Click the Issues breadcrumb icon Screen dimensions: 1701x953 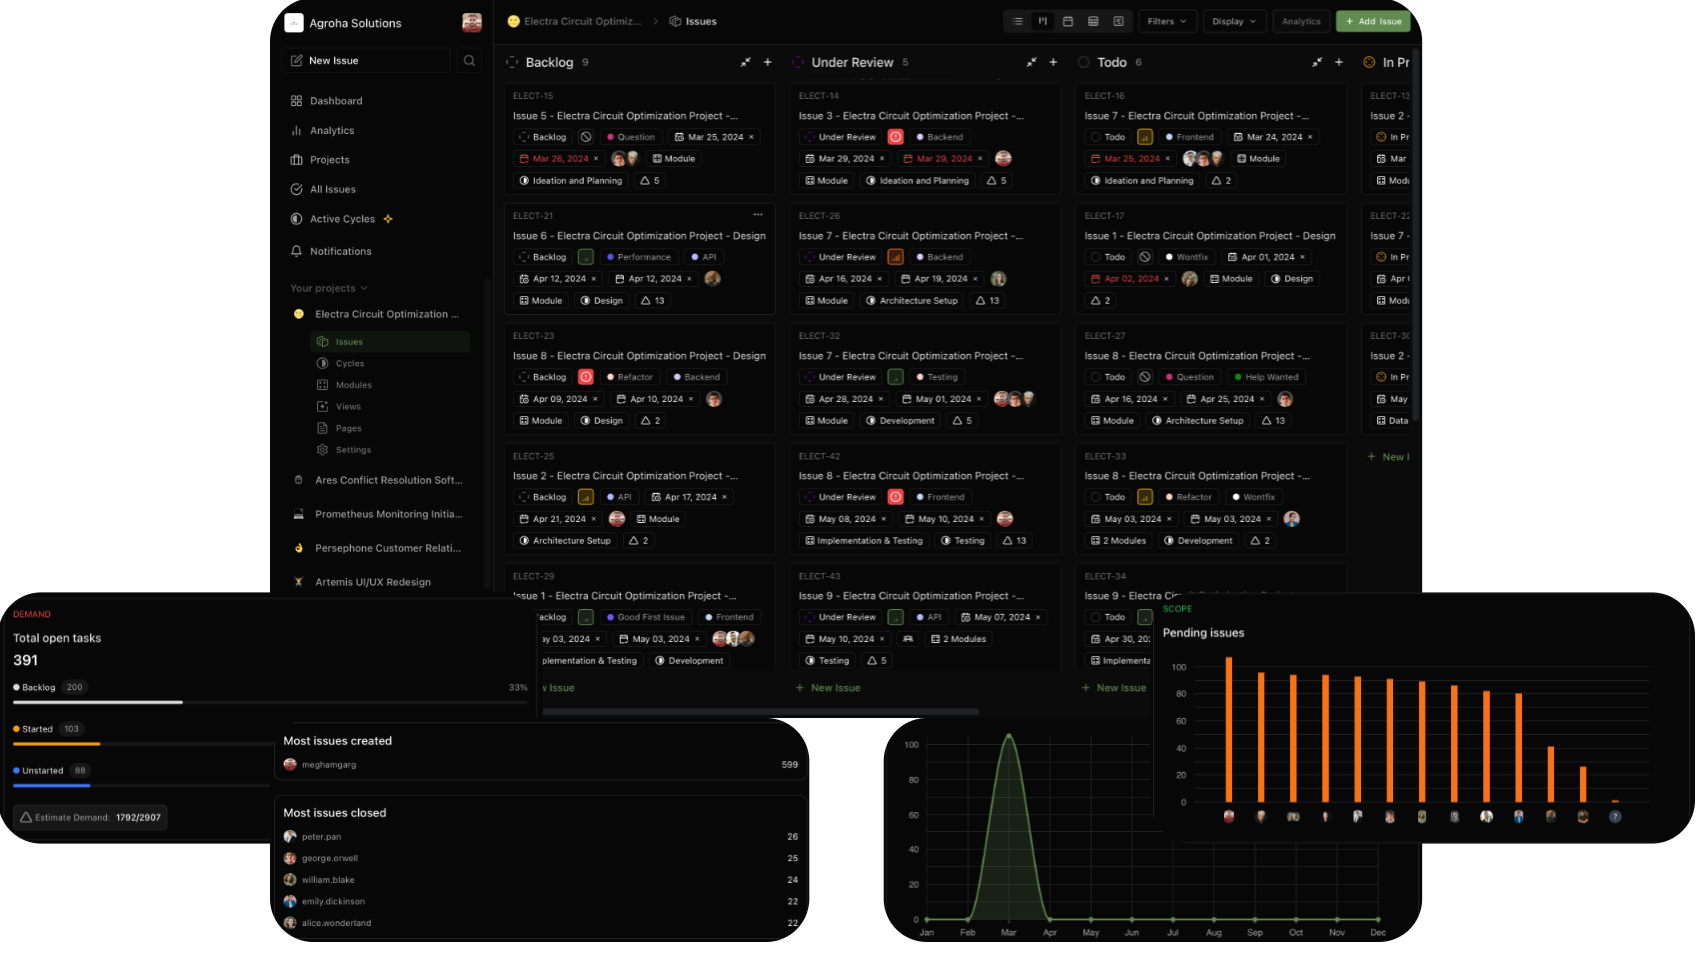pos(676,21)
